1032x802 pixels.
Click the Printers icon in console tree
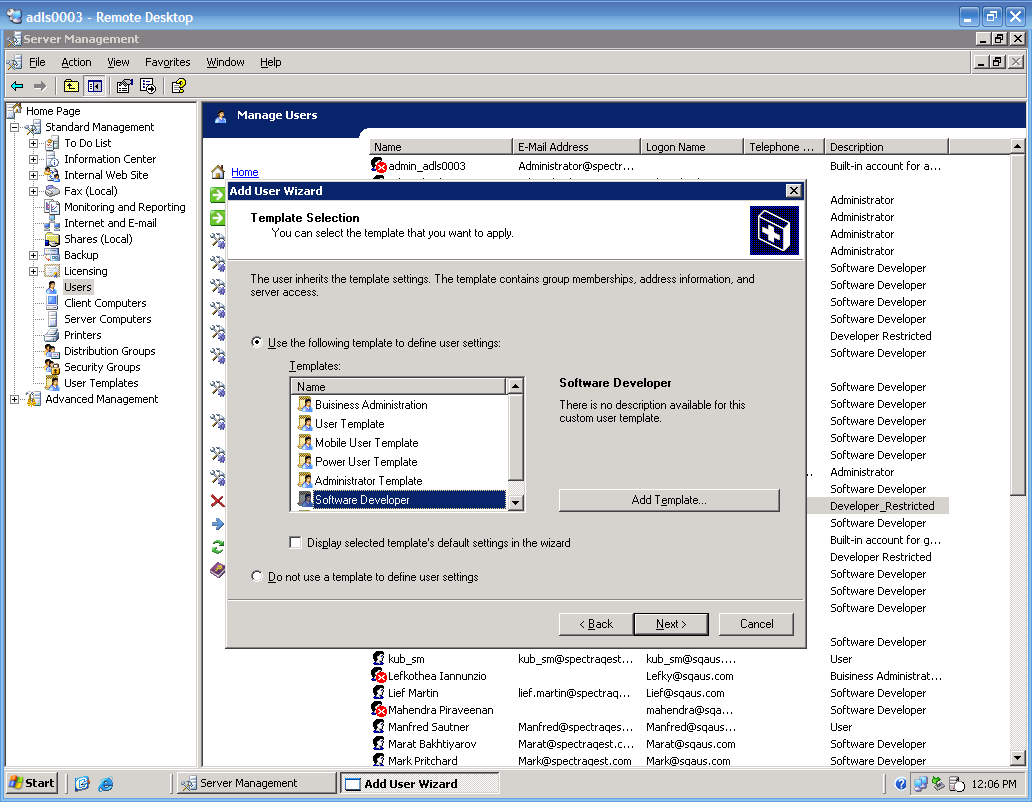52,335
